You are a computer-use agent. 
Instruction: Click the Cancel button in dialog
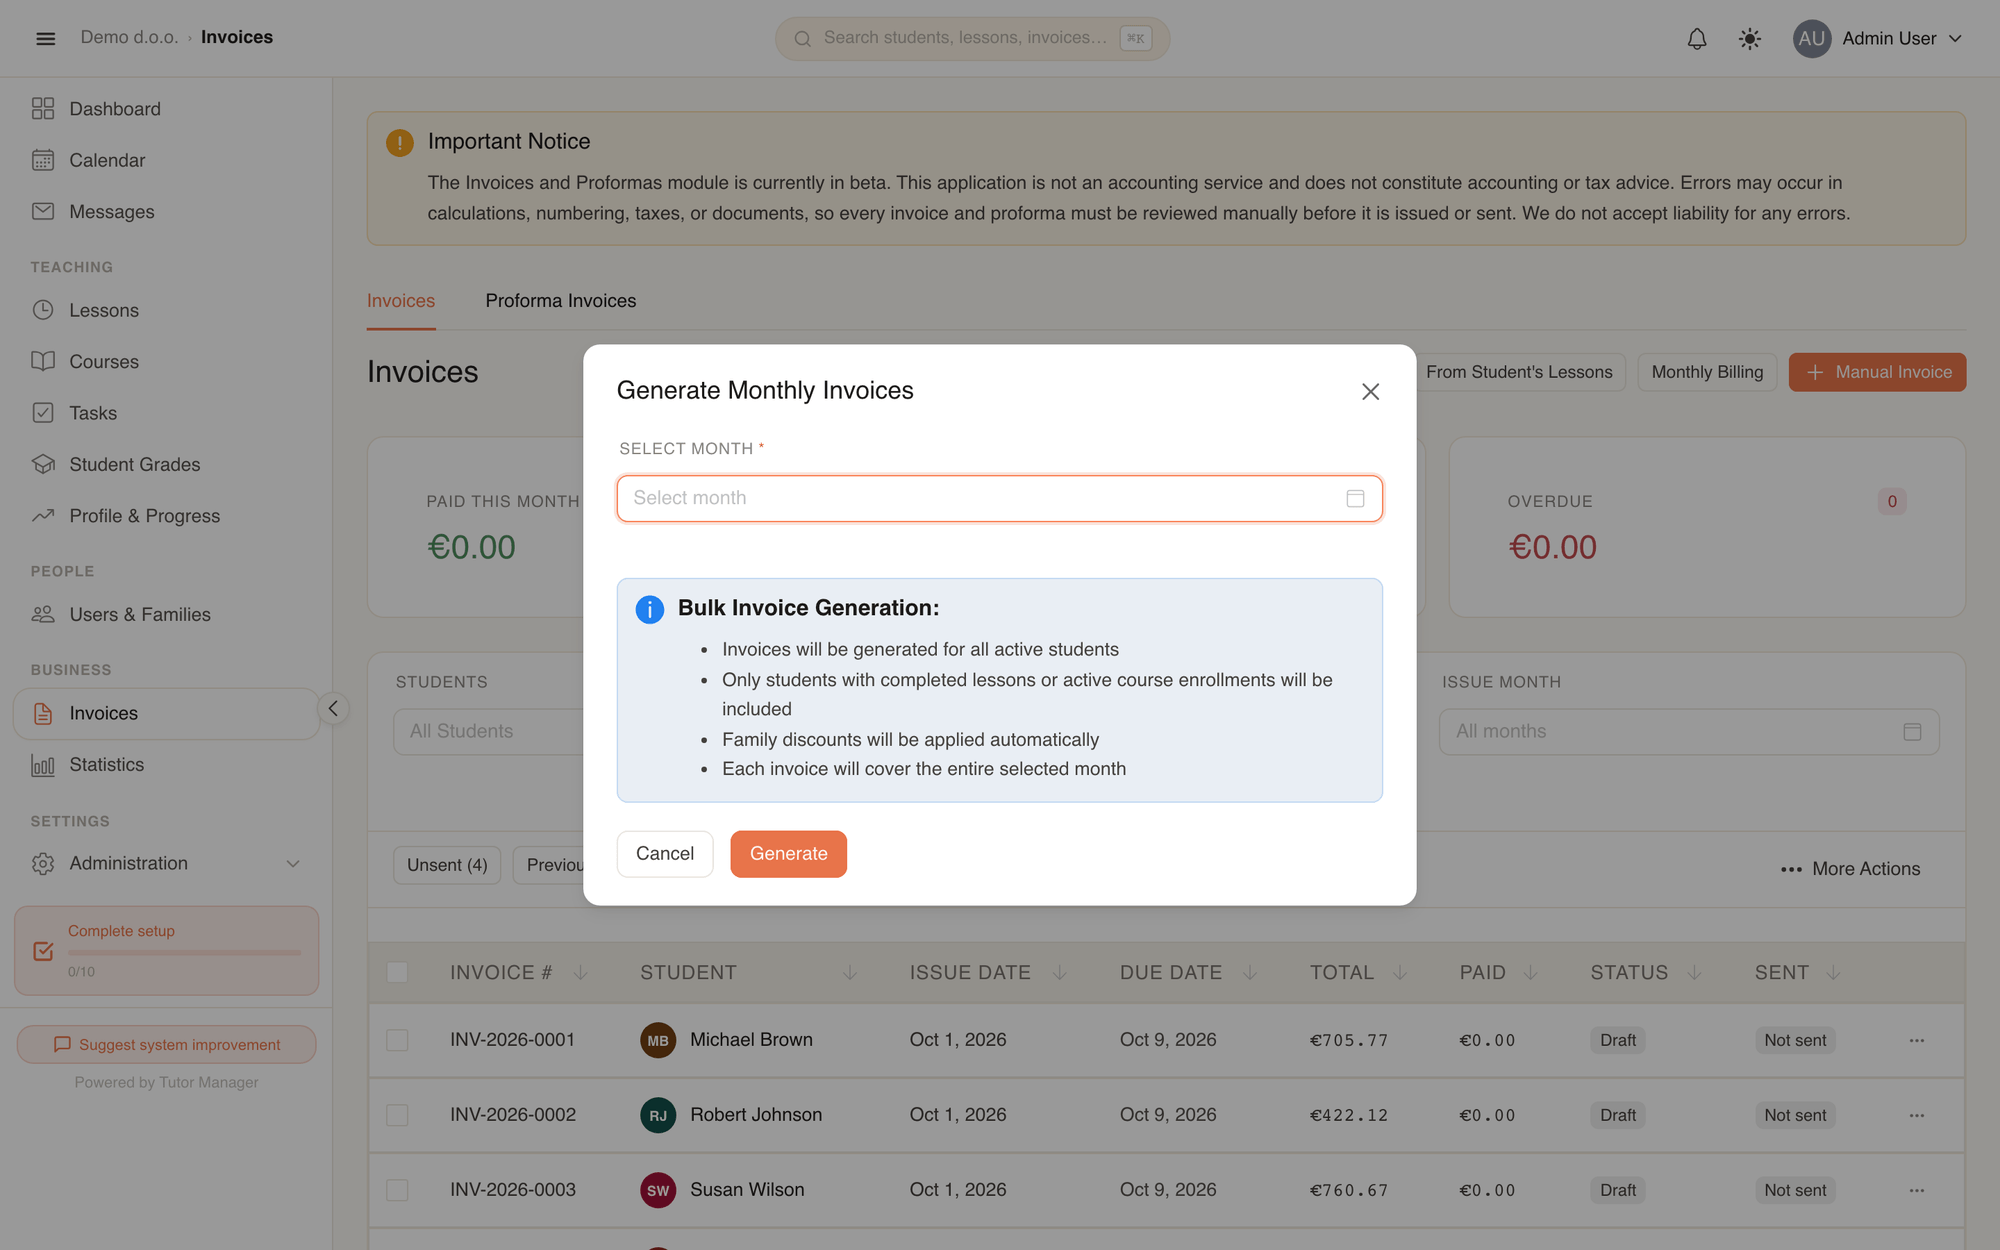(x=665, y=854)
